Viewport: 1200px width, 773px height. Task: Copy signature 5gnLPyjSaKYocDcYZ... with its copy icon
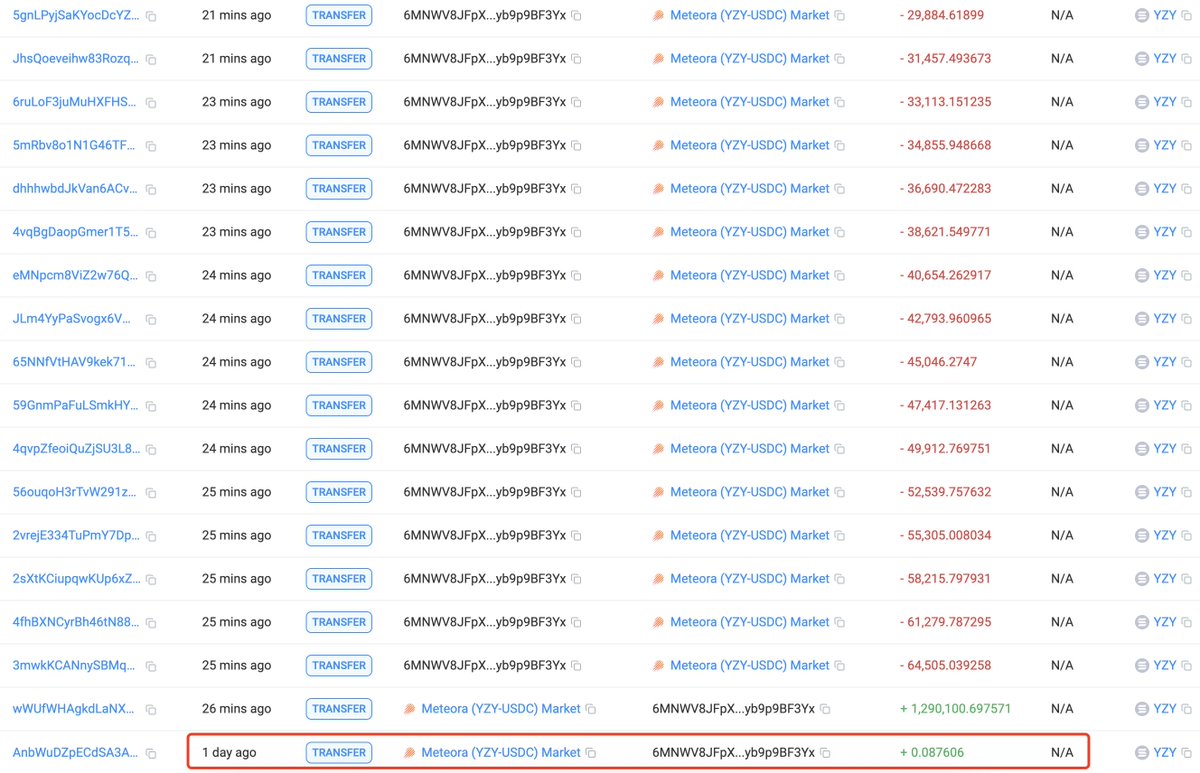pos(151,17)
